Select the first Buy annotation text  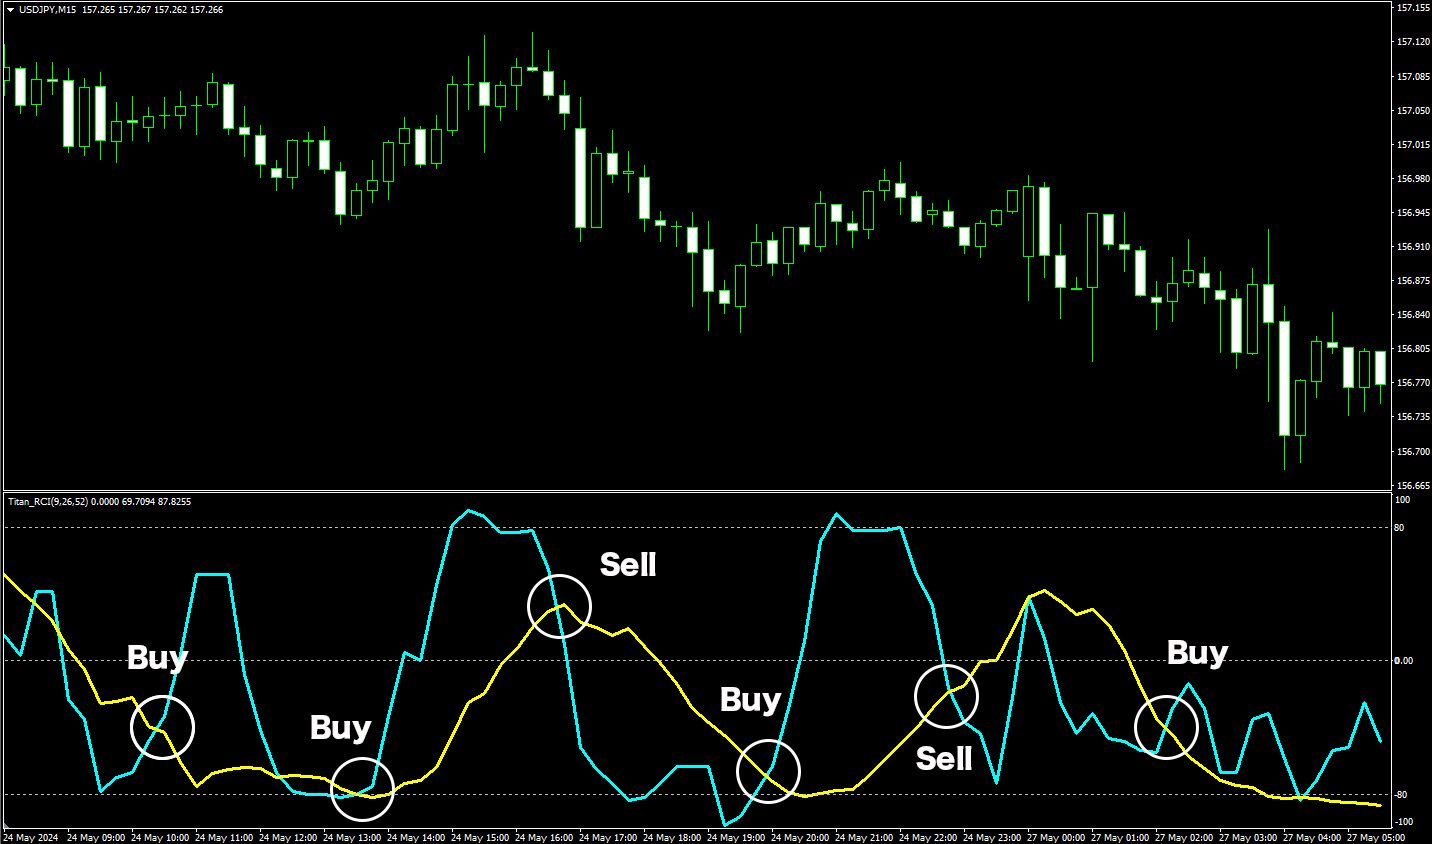(x=158, y=657)
